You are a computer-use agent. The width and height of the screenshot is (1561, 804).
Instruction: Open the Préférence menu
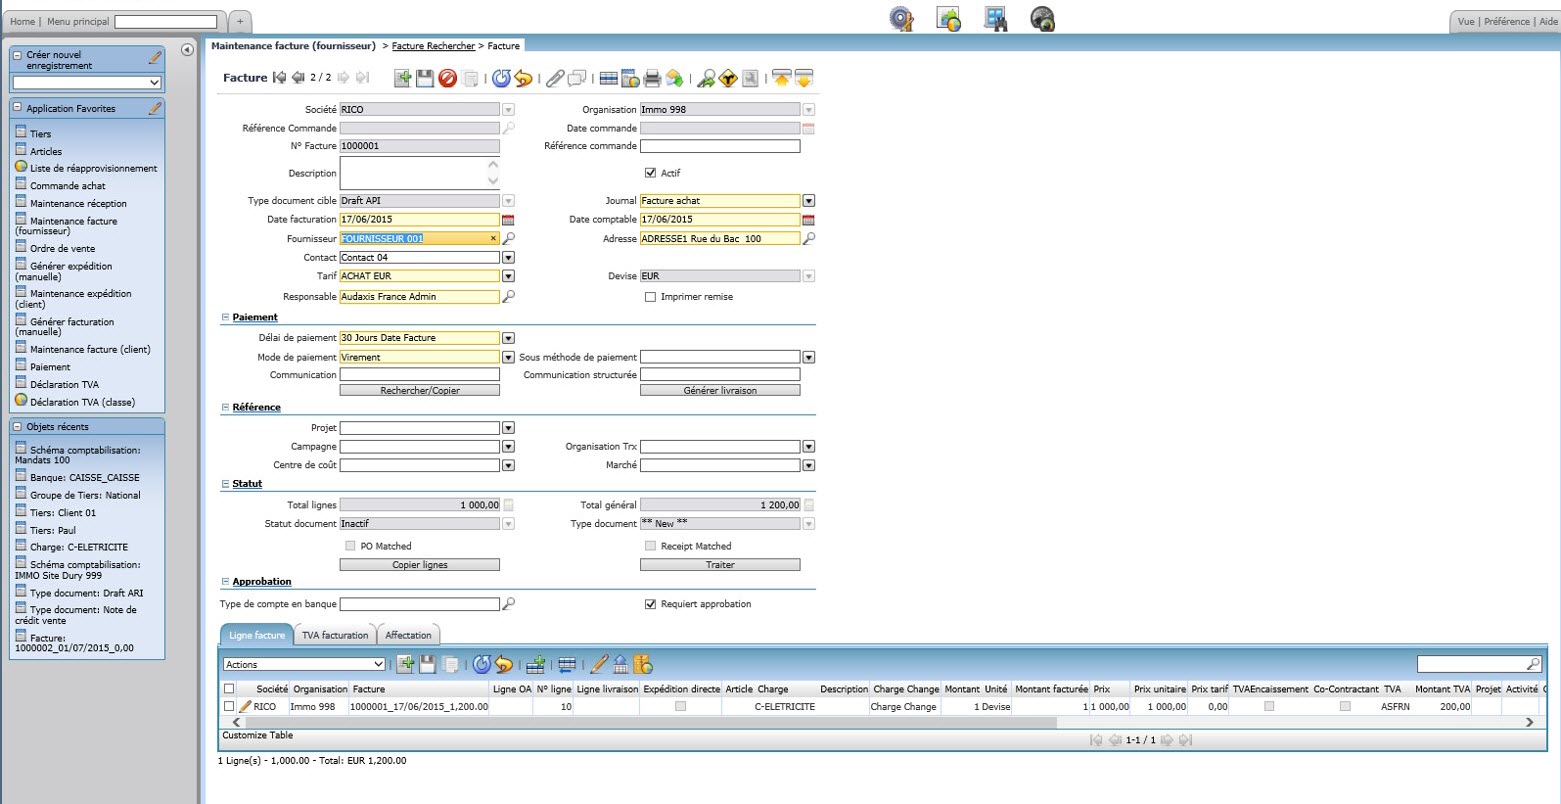click(x=1506, y=21)
